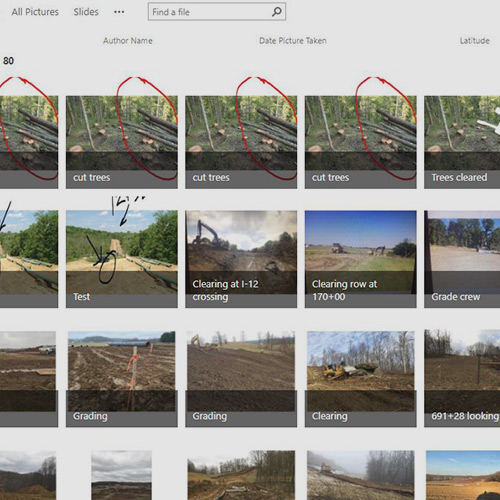Open the Test picture thumbnail
Viewport: 500px width, 500px height.
[x=122, y=259]
